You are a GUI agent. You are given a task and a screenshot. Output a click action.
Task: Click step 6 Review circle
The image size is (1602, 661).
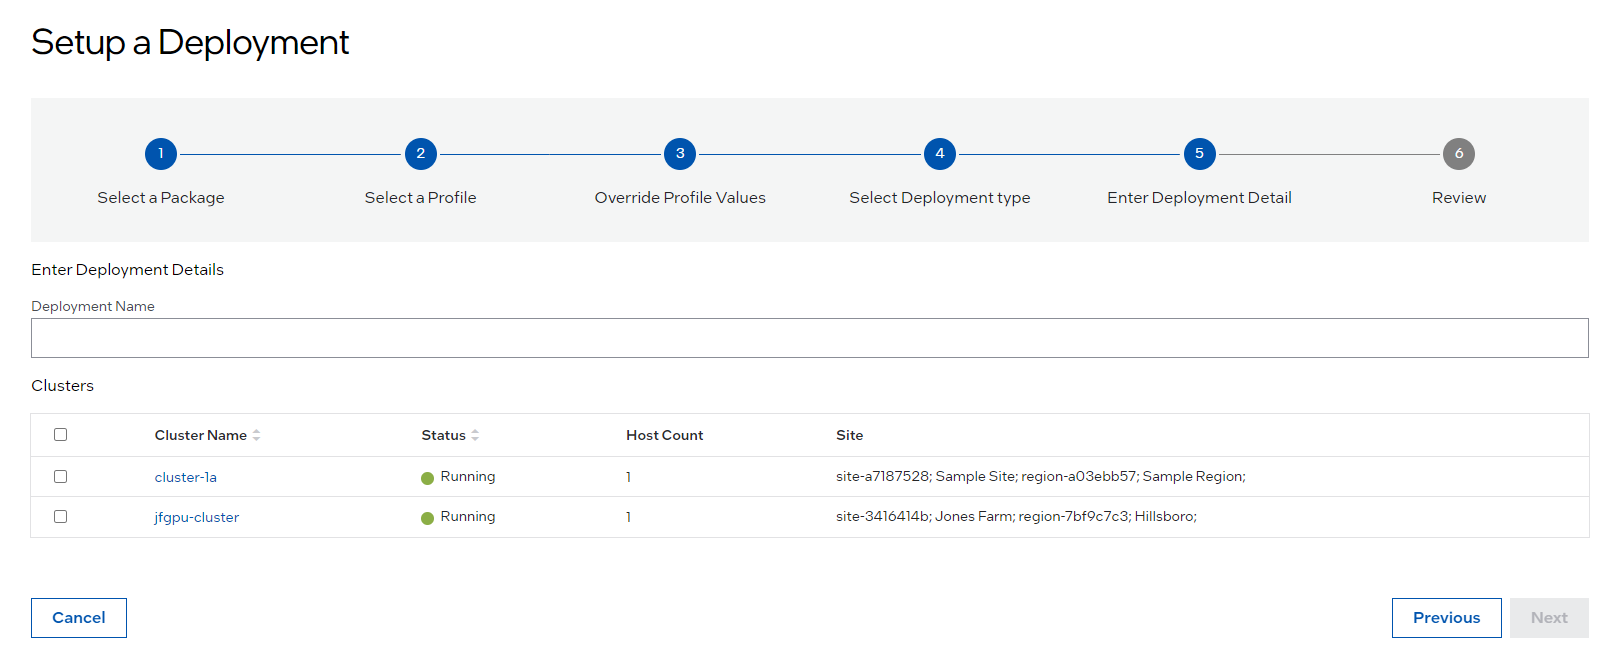tap(1458, 154)
